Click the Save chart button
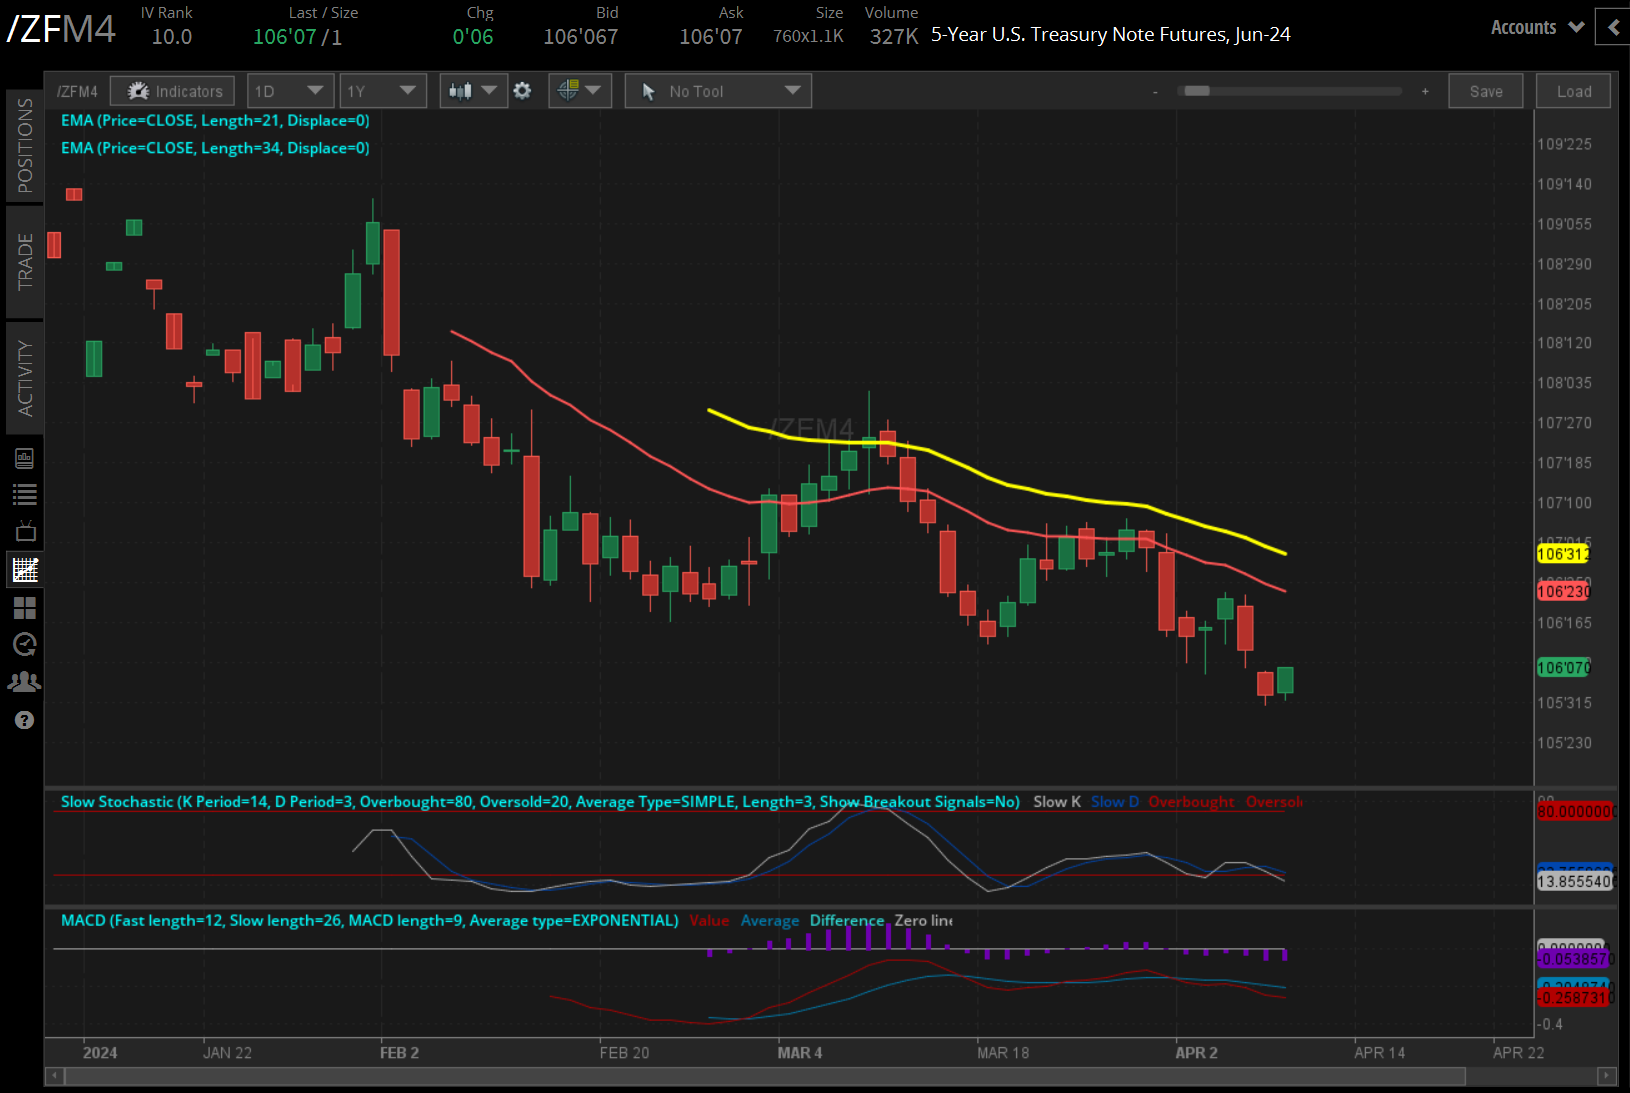This screenshot has height=1093, width=1630. pos(1485,91)
